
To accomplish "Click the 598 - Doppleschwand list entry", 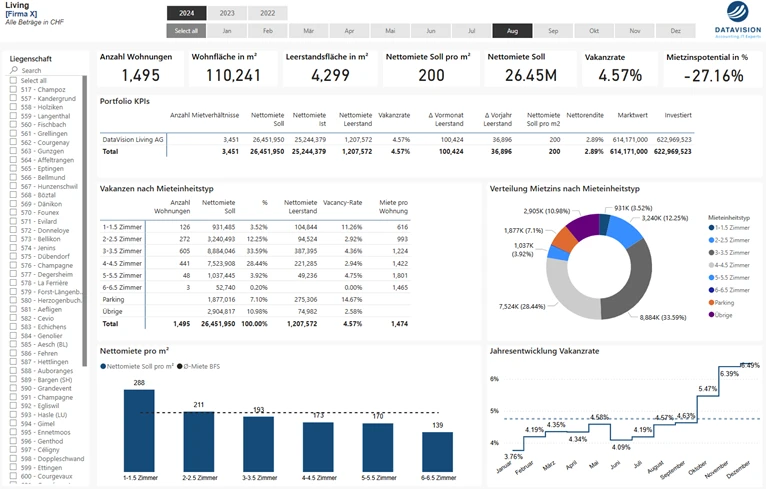I will 52,458.
